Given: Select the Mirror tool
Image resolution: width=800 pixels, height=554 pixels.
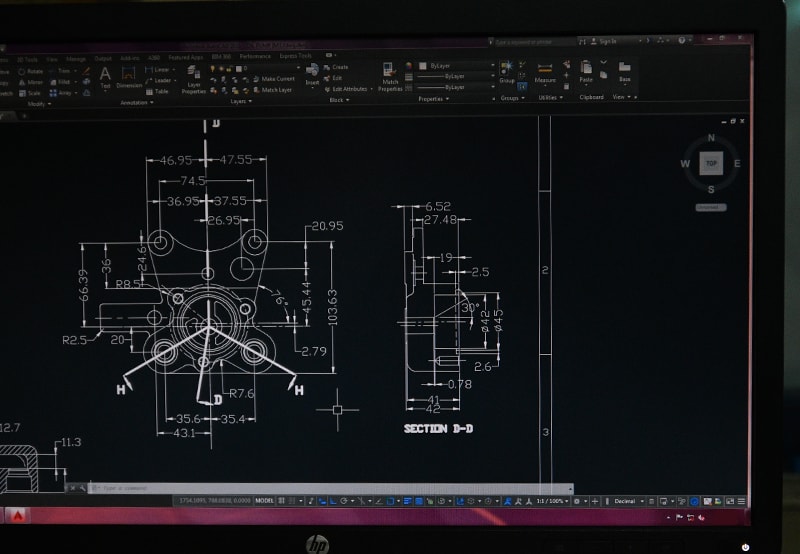Looking at the screenshot, I should pos(31,82).
